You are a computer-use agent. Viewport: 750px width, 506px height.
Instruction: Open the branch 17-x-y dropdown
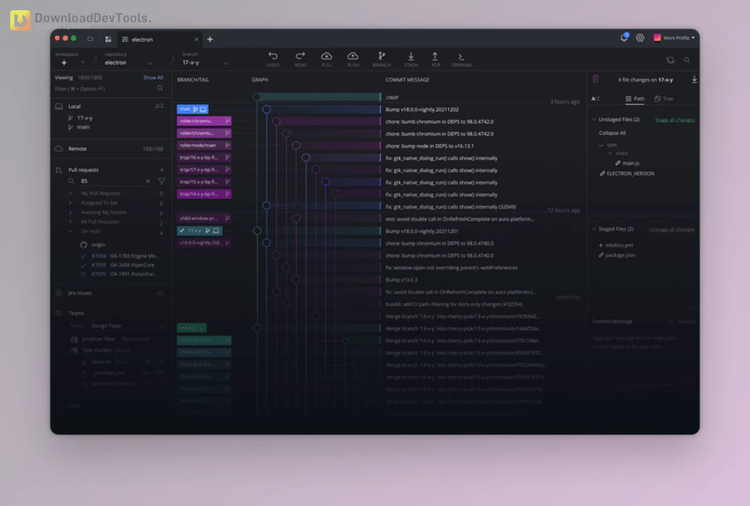[226, 63]
